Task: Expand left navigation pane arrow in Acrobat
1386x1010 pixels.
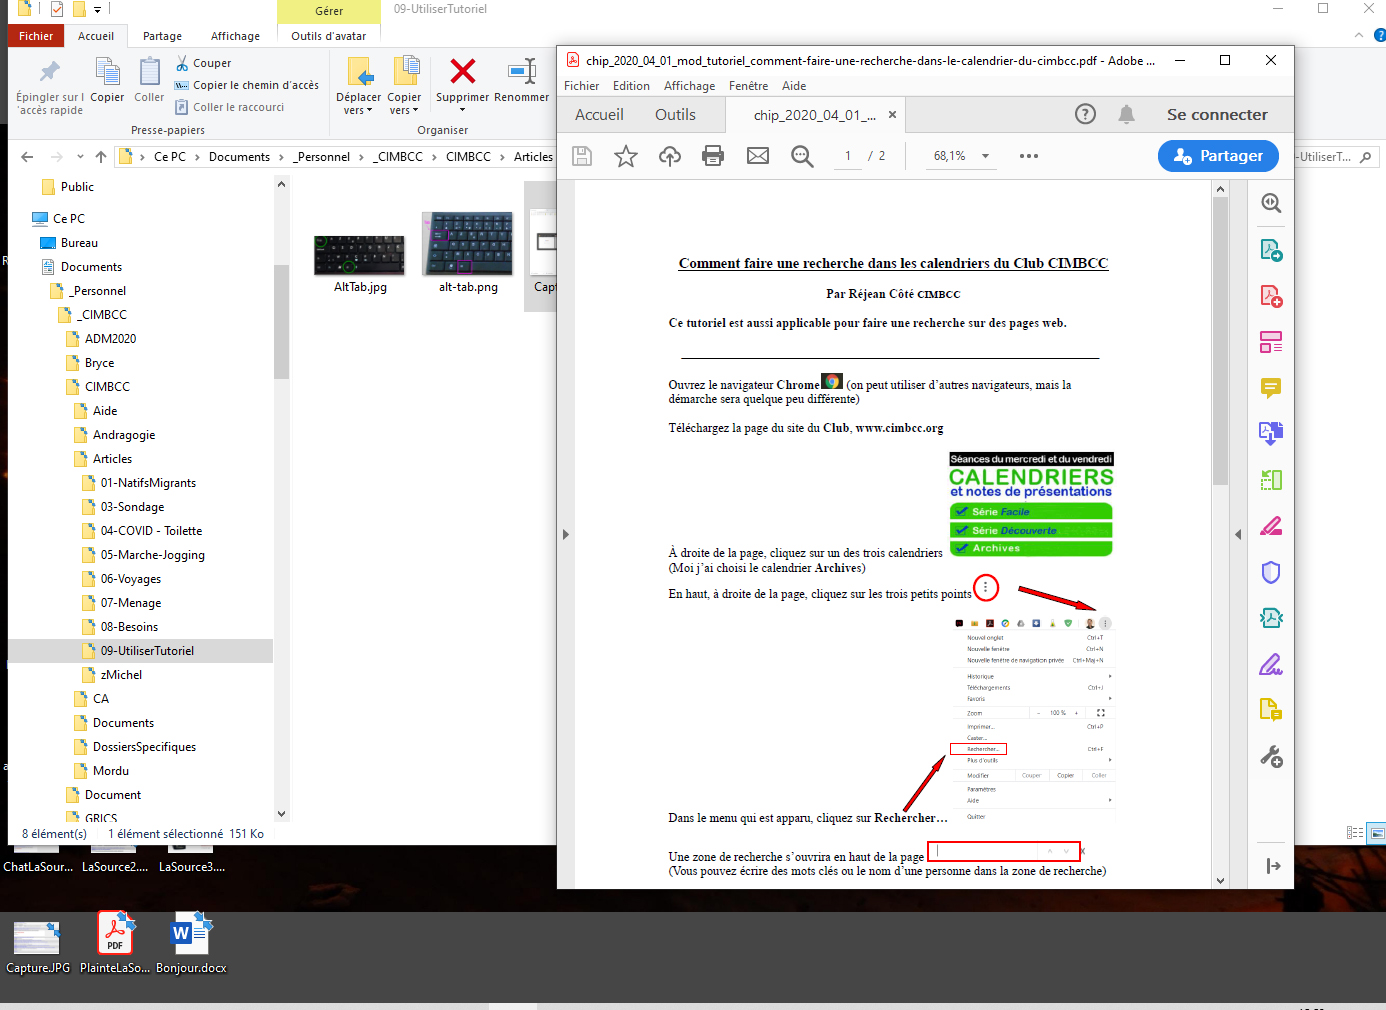Action: tap(566, 535)
